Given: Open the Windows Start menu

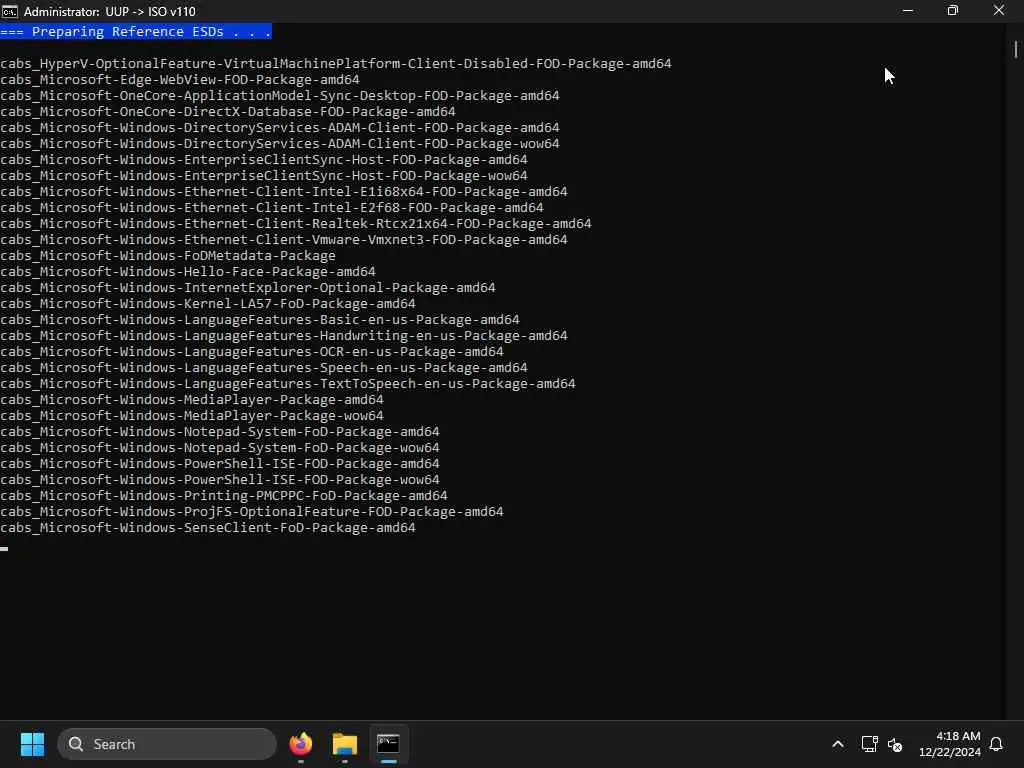Looking at the screenshot, I should [32, 744].
